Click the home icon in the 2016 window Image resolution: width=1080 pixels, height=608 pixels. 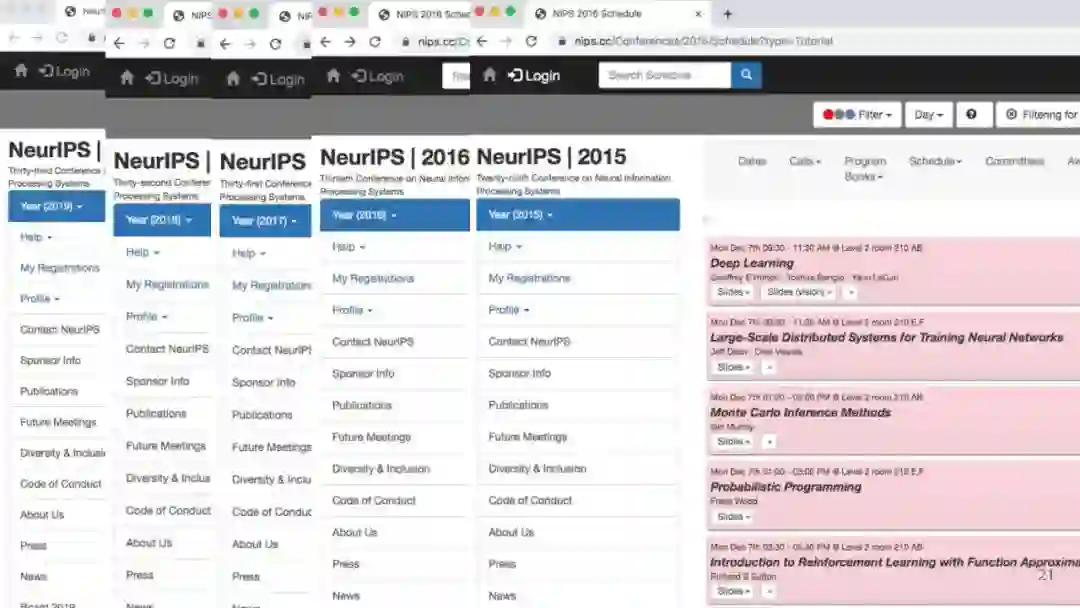coord(333,75)
